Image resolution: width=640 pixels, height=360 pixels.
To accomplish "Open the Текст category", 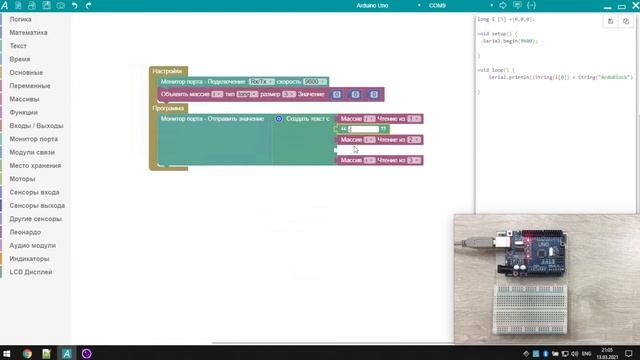I will [18, 46].
